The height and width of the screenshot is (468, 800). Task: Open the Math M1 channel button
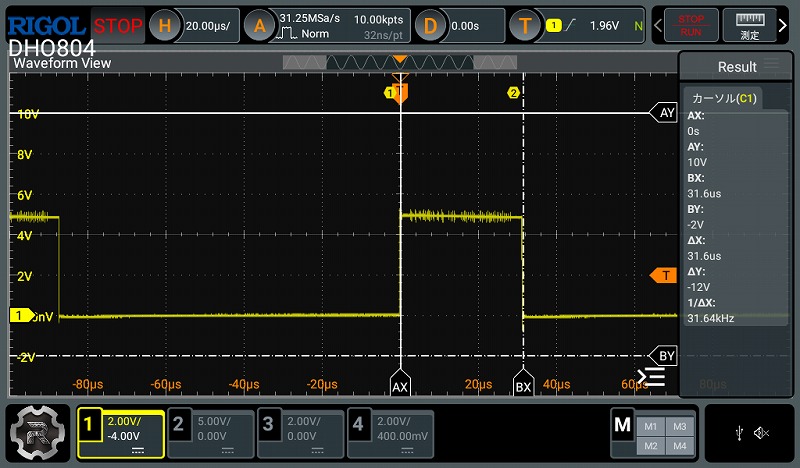click(652, 425)
